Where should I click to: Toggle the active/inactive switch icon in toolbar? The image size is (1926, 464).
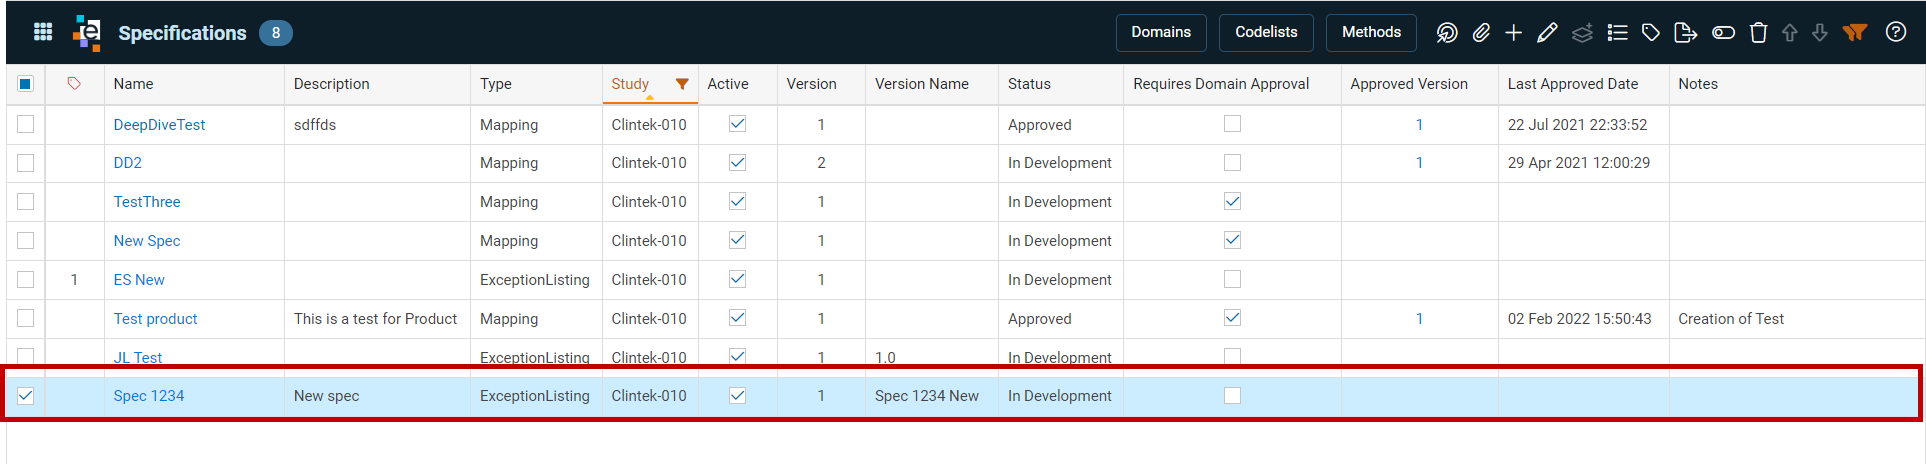point(1723,33)
